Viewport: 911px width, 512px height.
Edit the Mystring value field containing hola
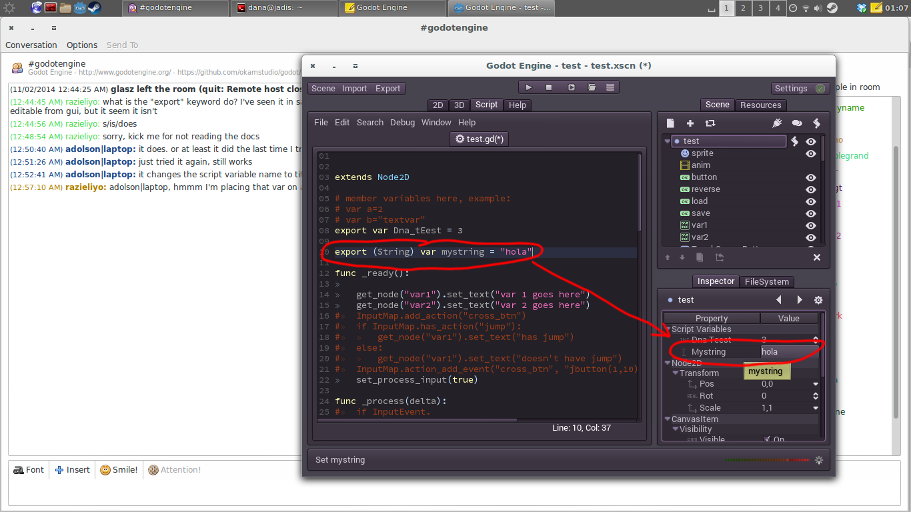(790, 352)
